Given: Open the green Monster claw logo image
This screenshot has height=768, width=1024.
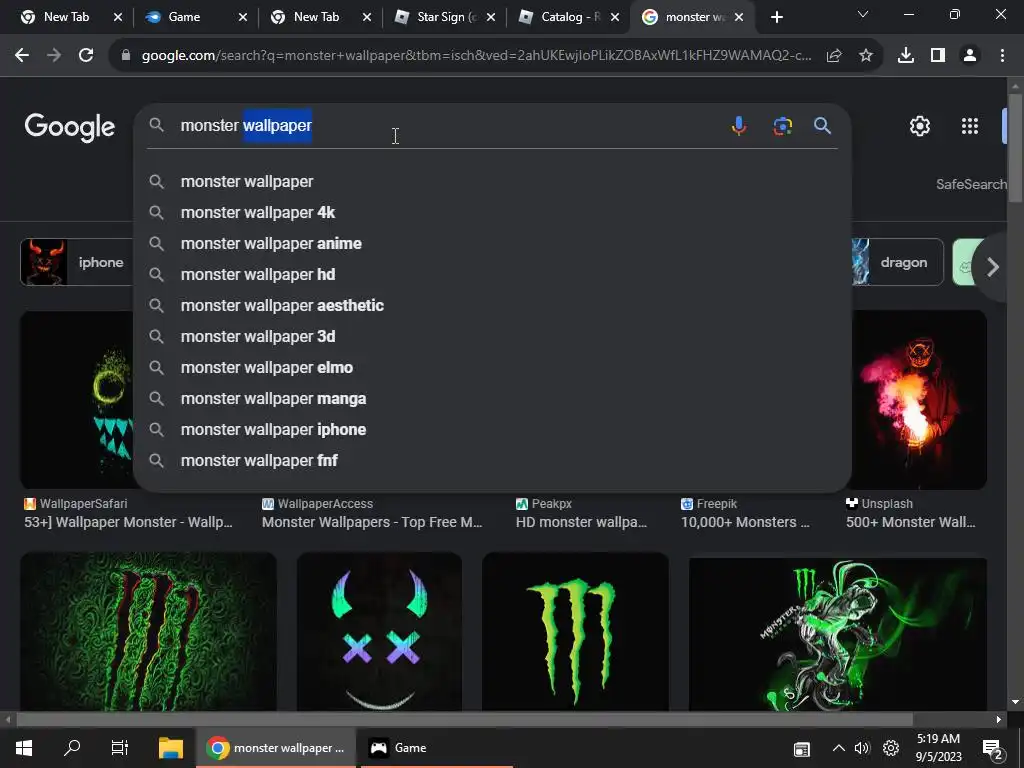Looking at the screenshot, I should point(575,632).
